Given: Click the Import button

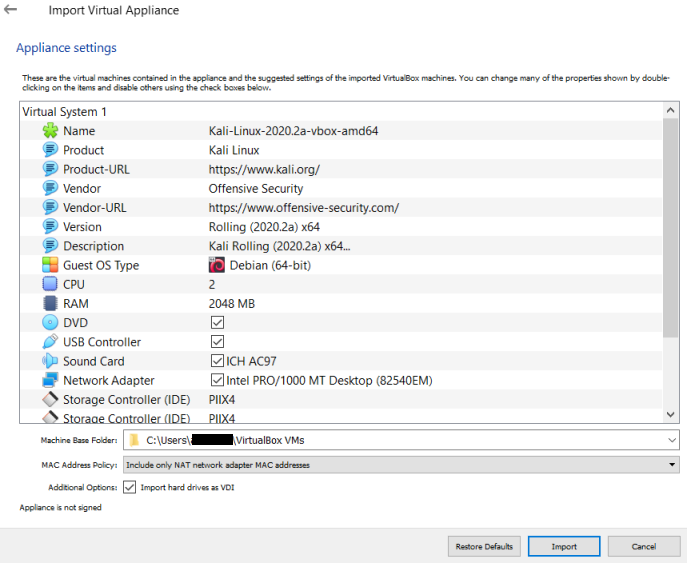Looking at the screenshot, I should pos(564,546).
